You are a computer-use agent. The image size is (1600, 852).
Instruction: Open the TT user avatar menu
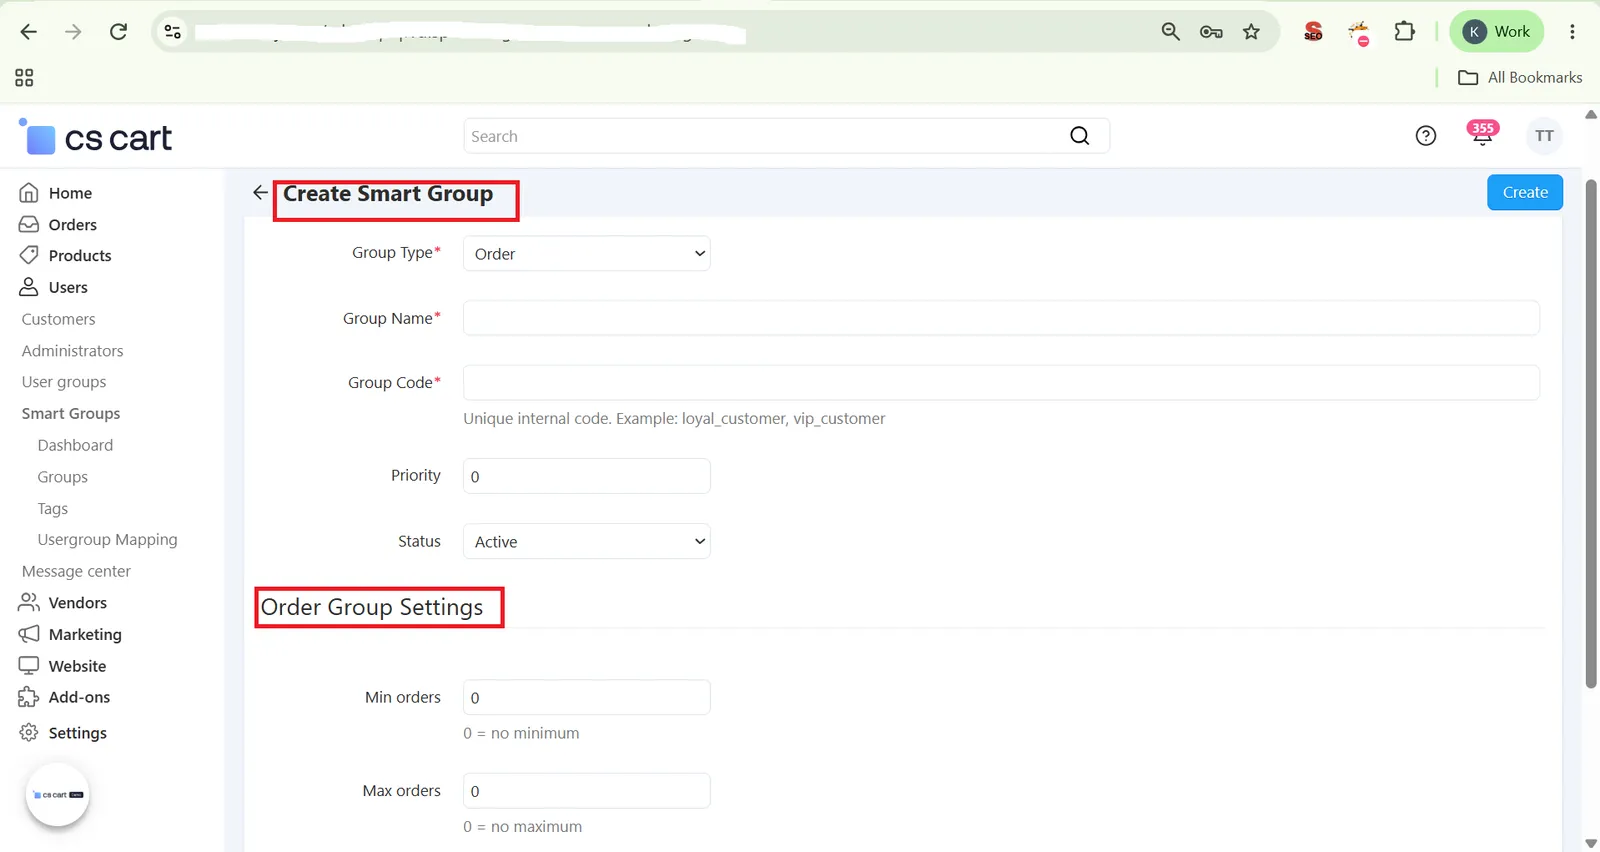pyautogui.click(x=1544, y=136)
